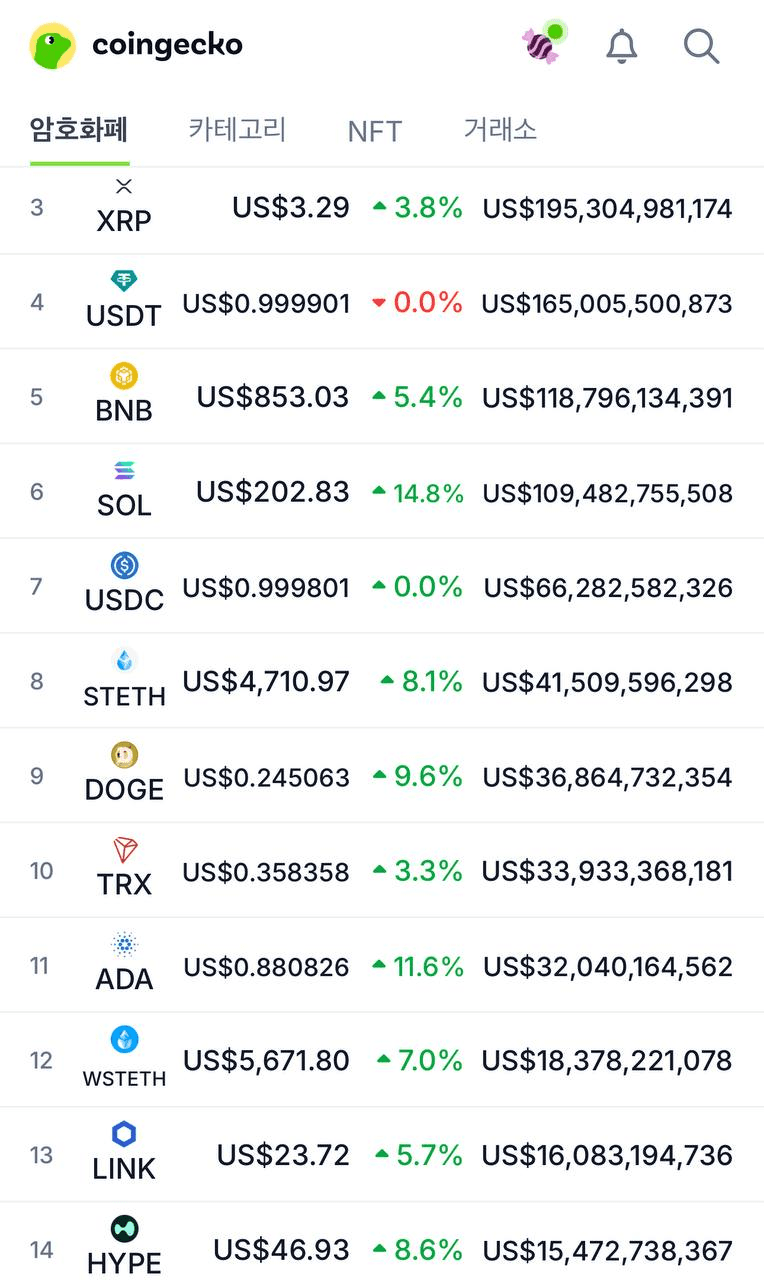Viewport: 764px width, 1280px height.
Task: Select the Dogecoin DOGE coin icon
Action: 124,755
